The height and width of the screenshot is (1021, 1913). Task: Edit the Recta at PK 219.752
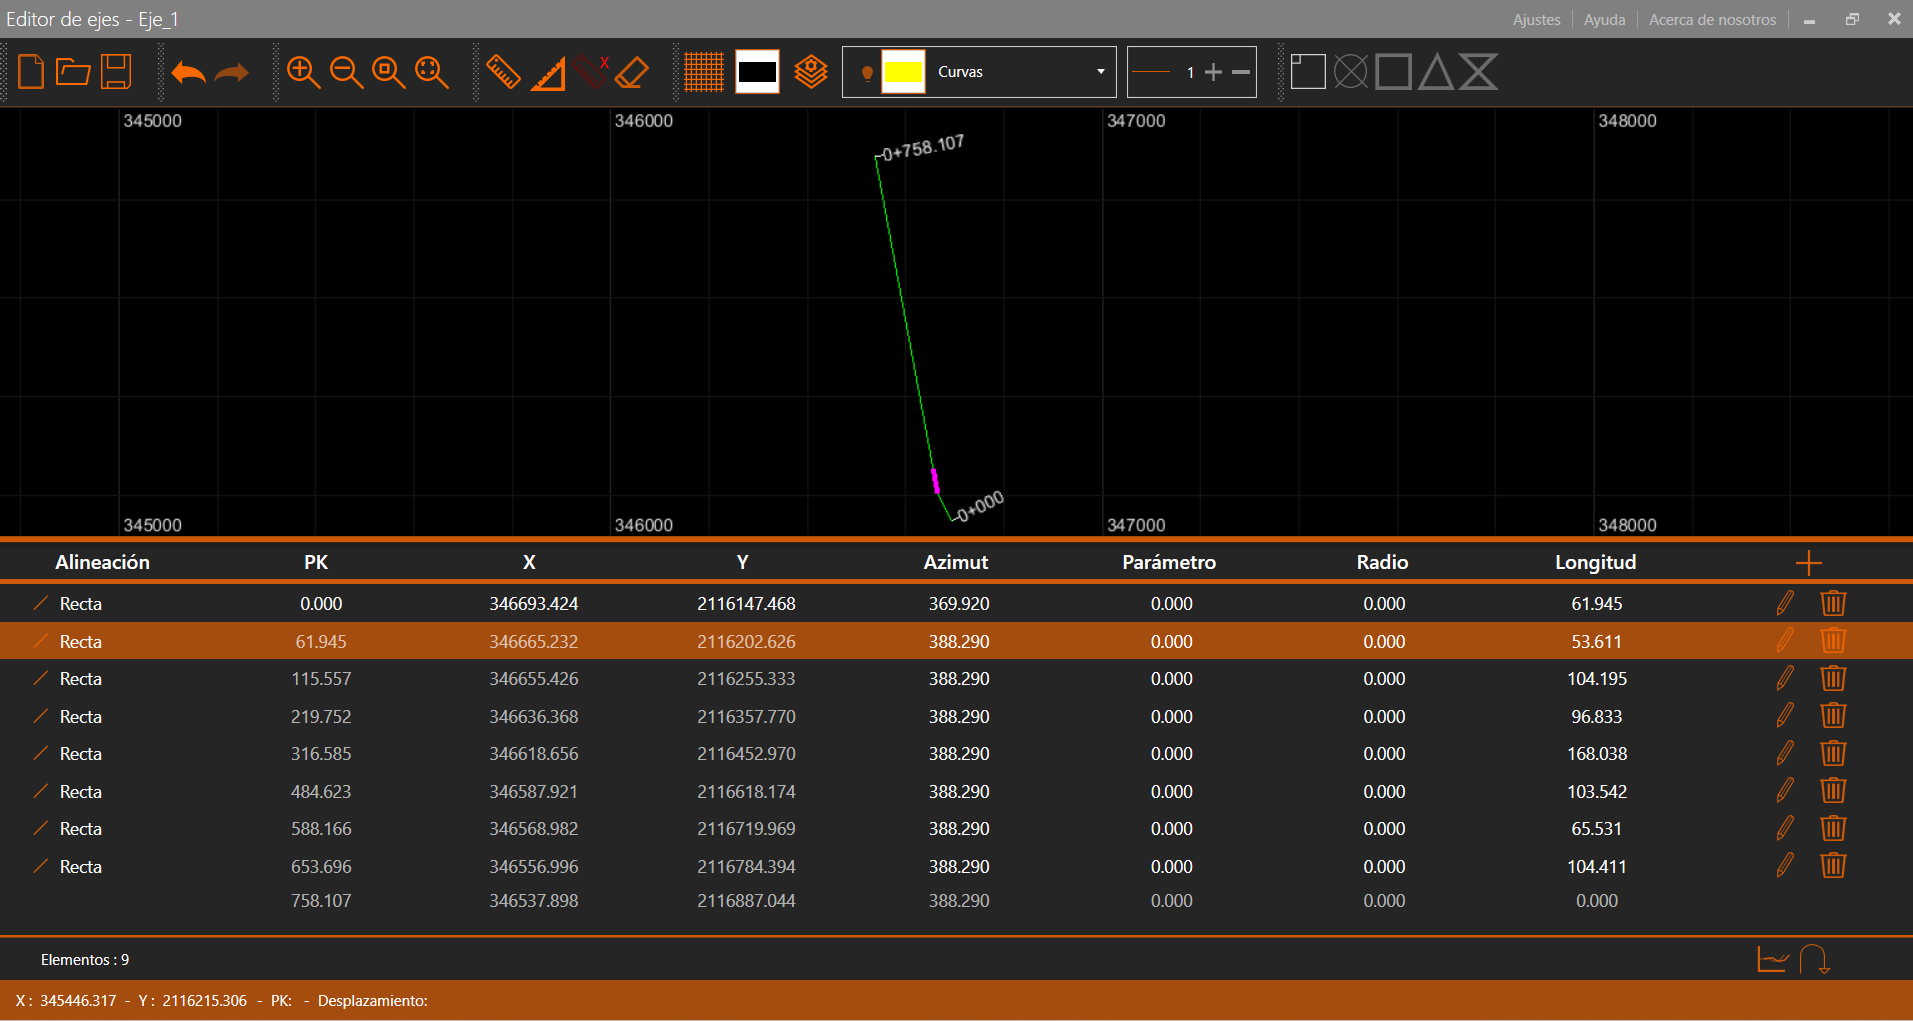tap(1785, 715)
